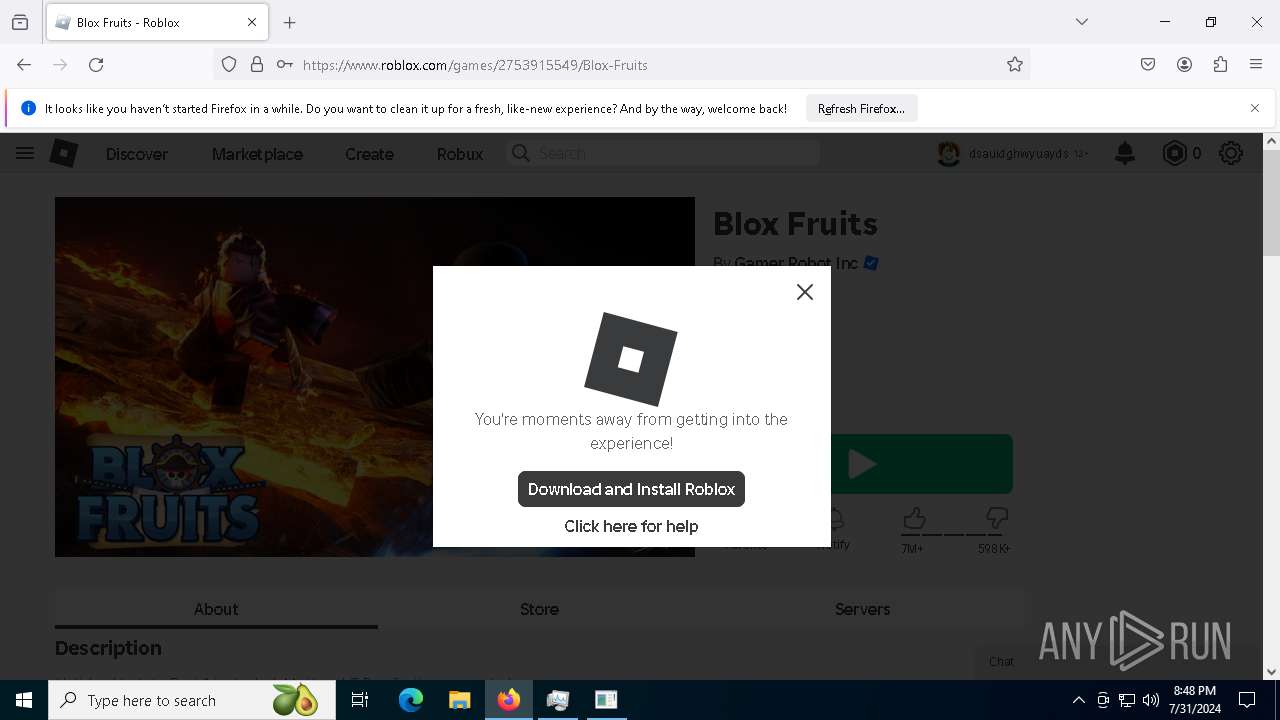
Task: Open the Robux page
Action: (460, 154)
